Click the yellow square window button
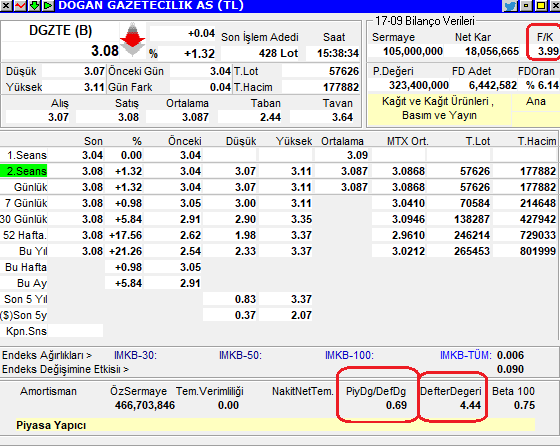 tap(541, 5)
